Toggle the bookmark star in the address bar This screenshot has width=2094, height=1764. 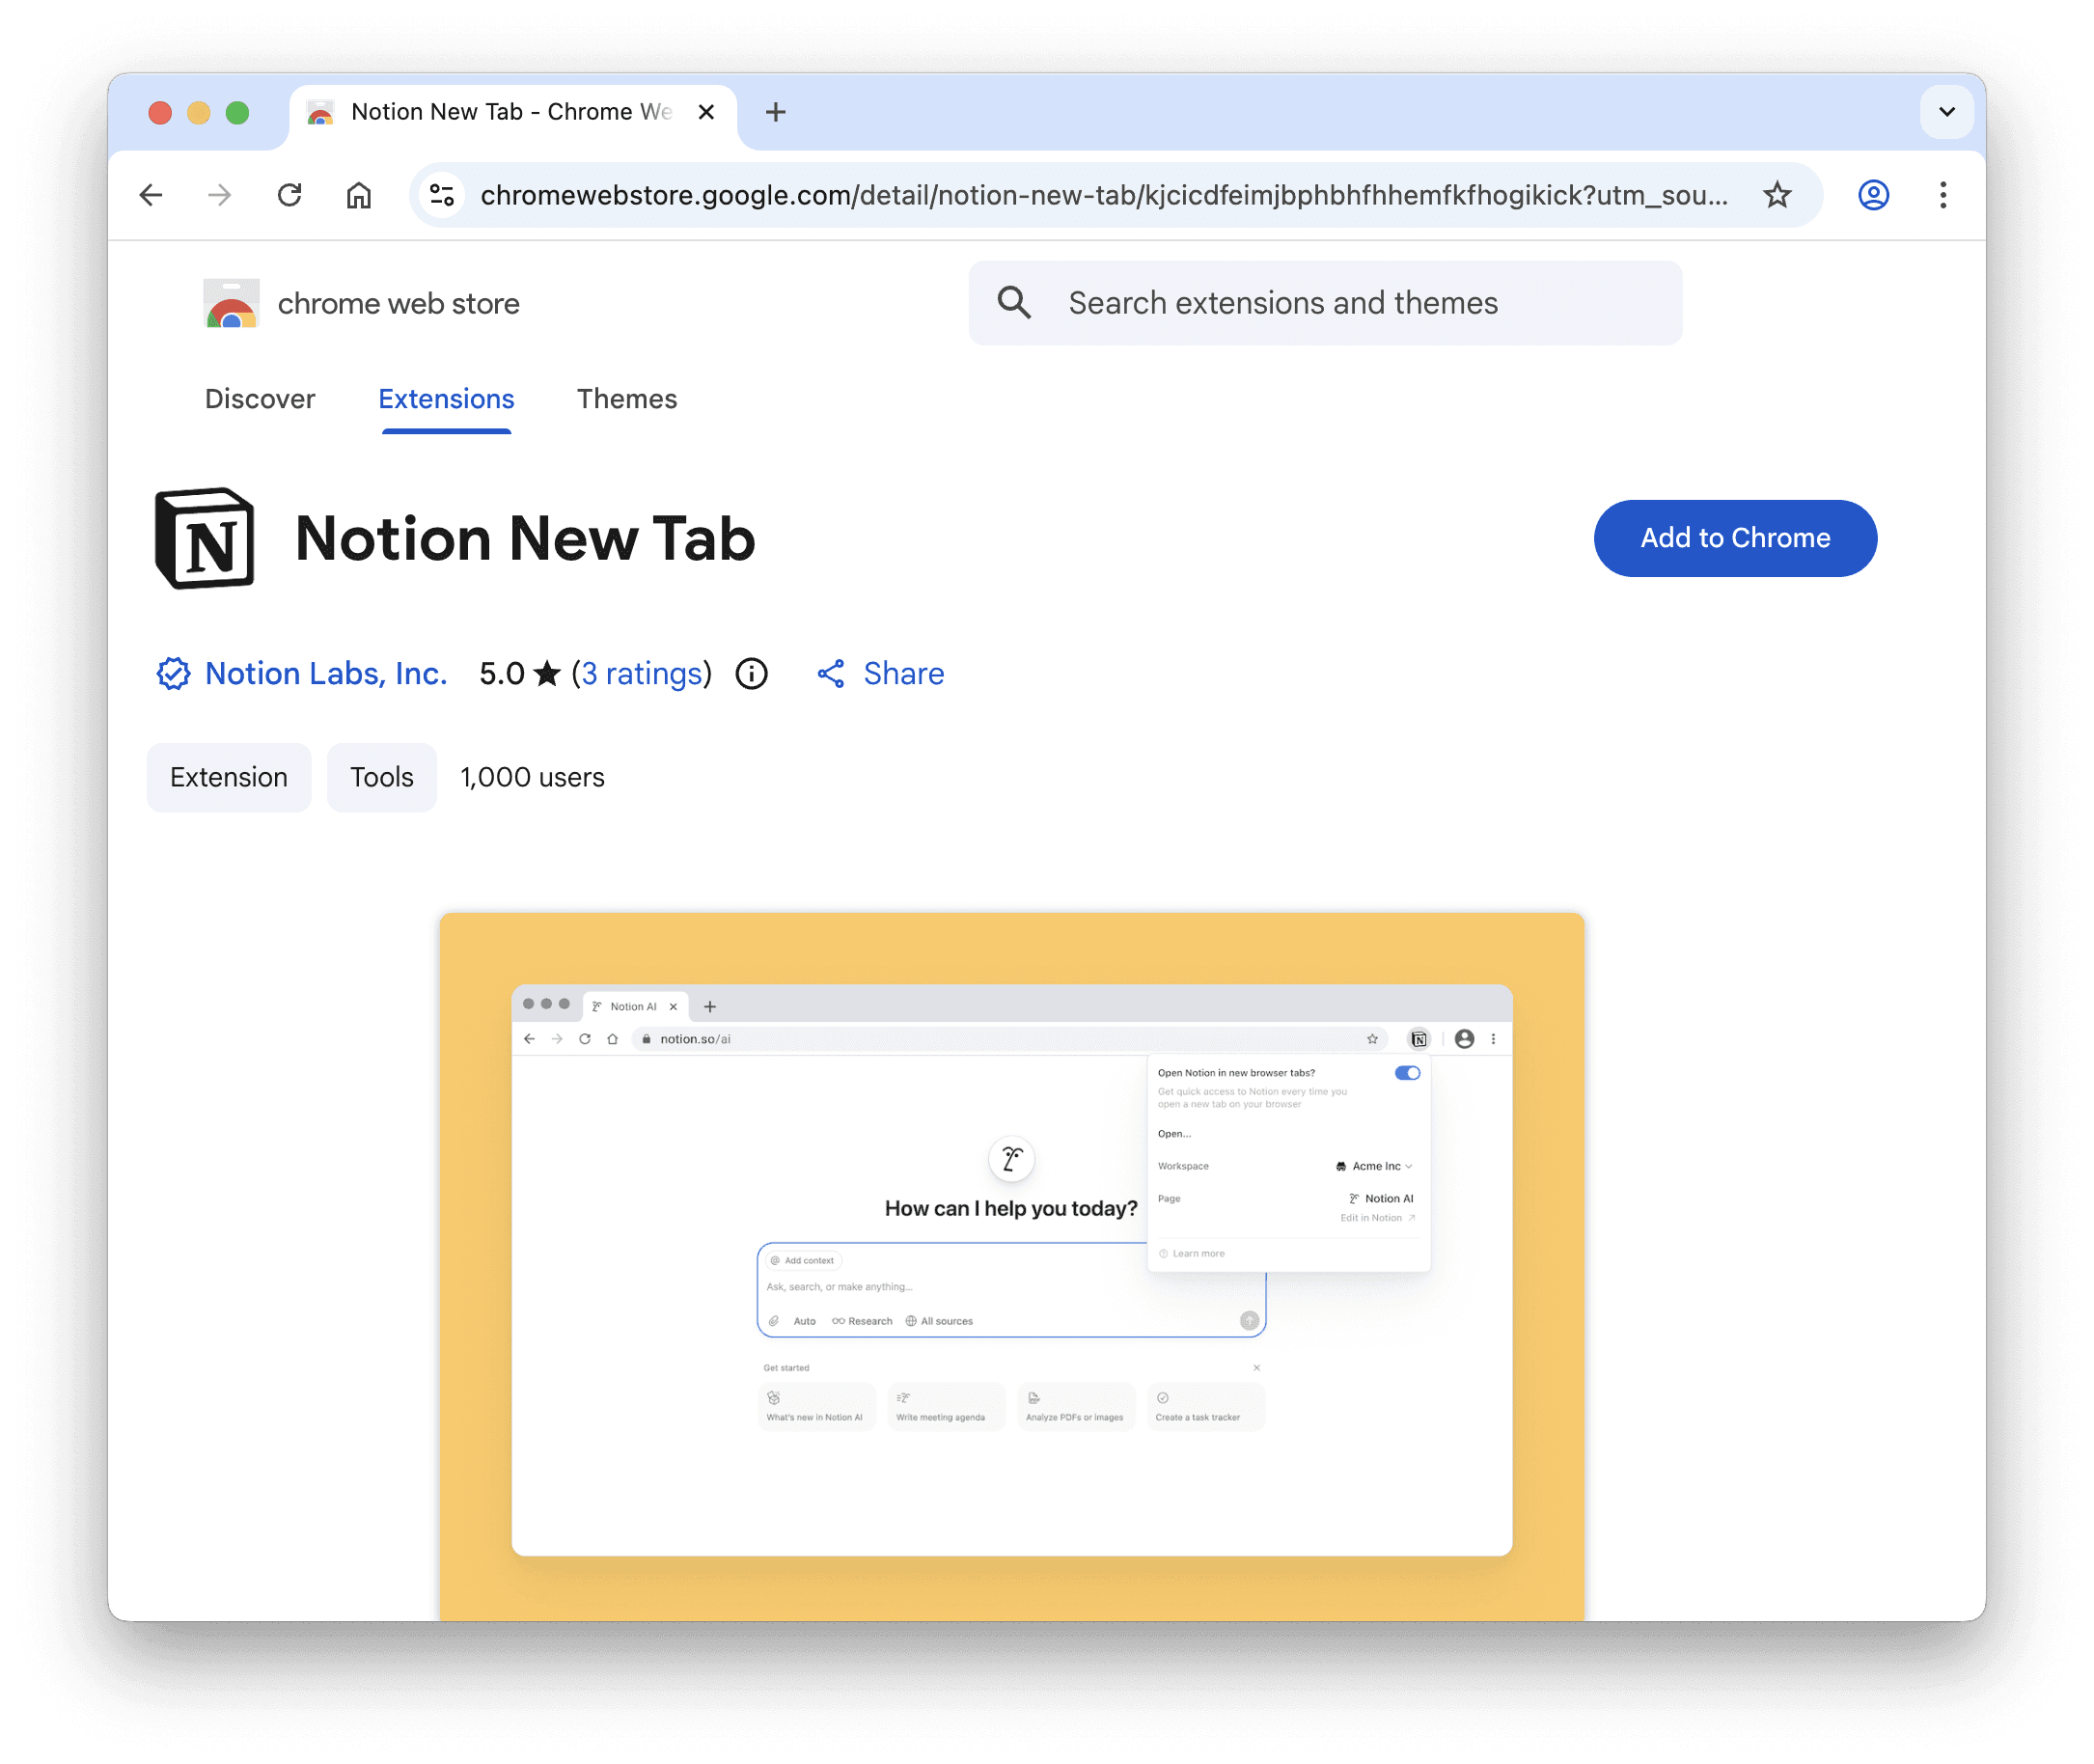click(1779, 195)
